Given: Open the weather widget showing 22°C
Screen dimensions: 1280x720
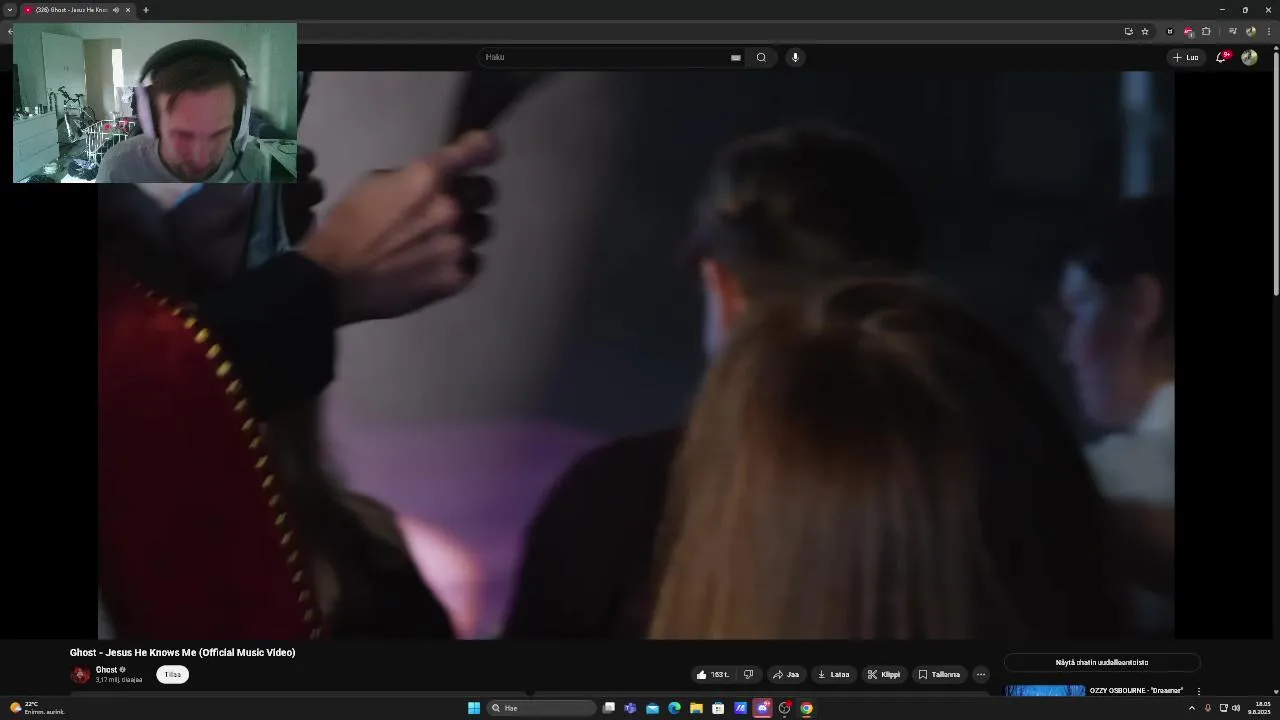Looking at the screenshot, I should (37, 708).
